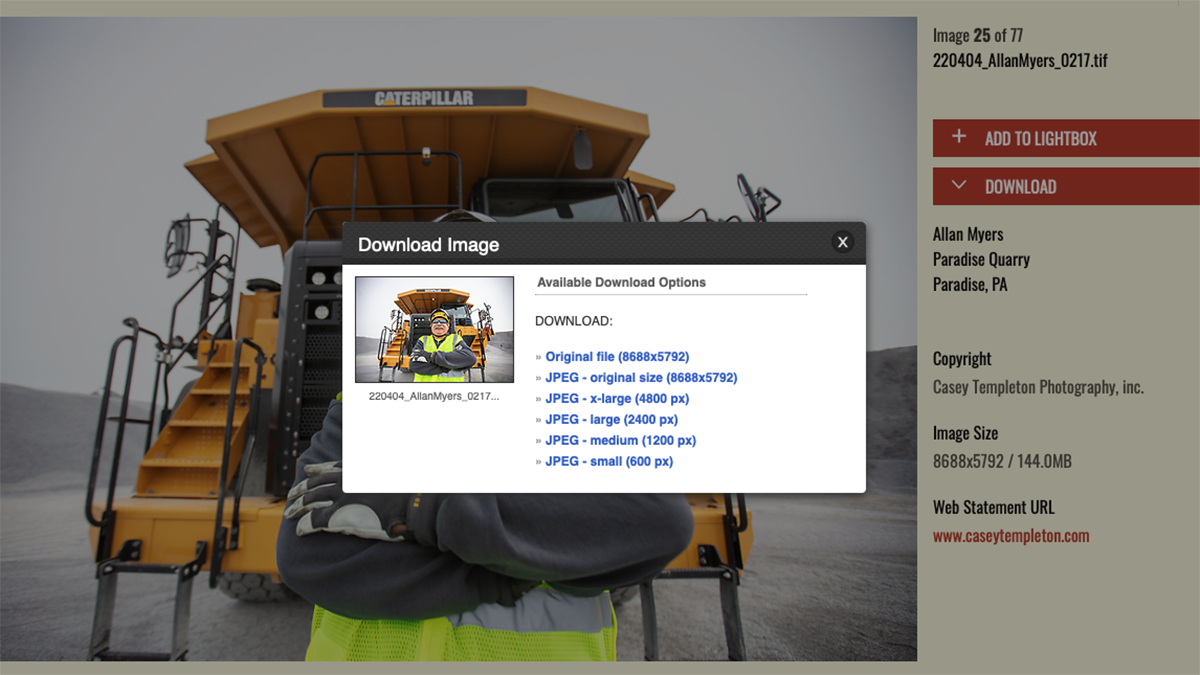The image size is (1200, 675).
Task: Click 'Available Download Options' heading
Action: [x=621, y=283]
